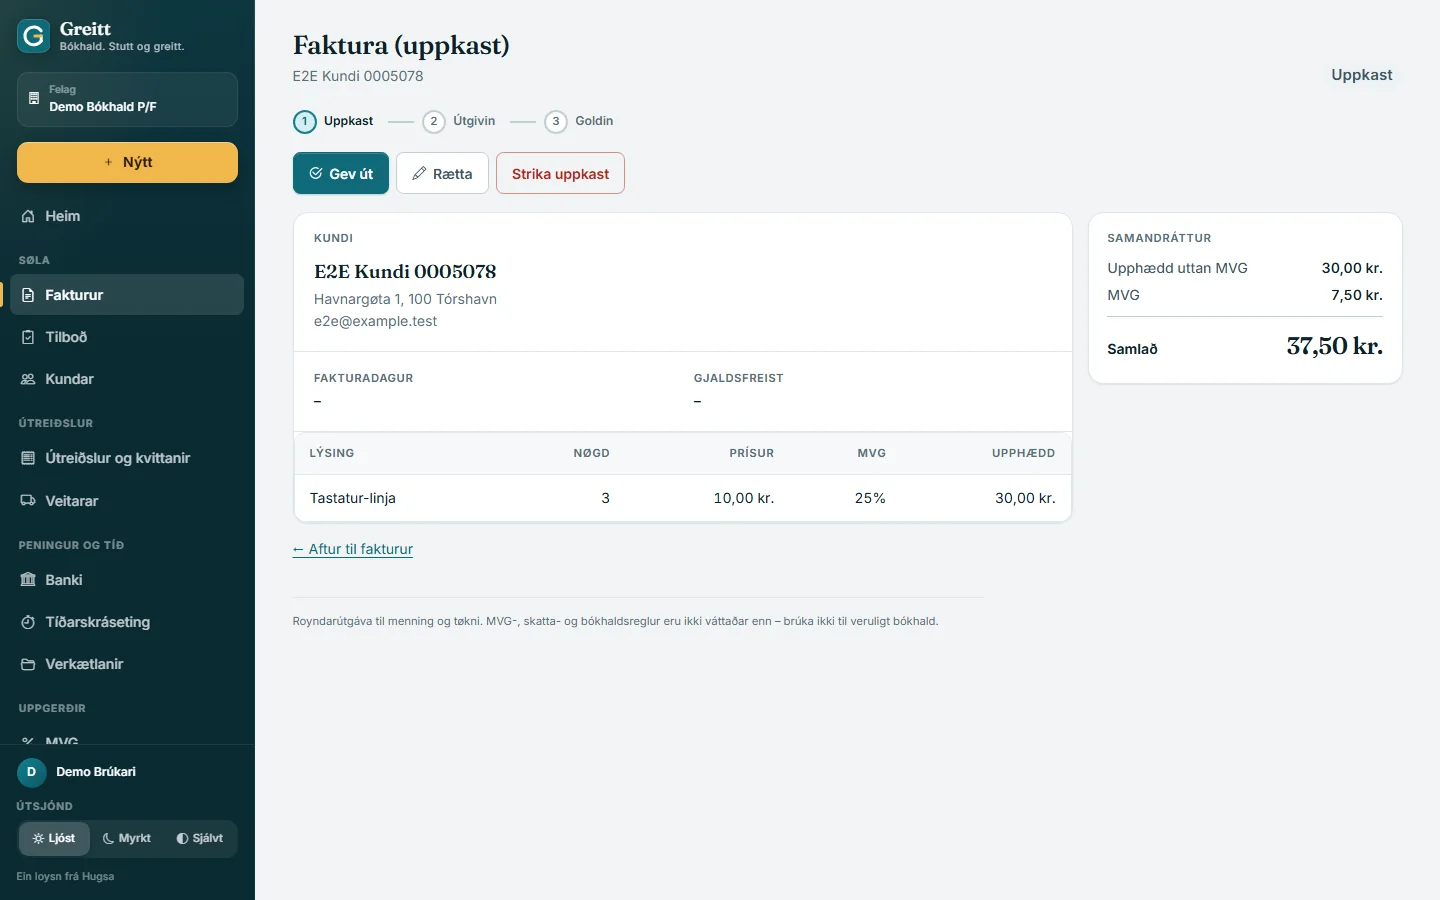1440x900 pixels.
Task: Click the Rætta edit button
Action: (x=442, y=173)
